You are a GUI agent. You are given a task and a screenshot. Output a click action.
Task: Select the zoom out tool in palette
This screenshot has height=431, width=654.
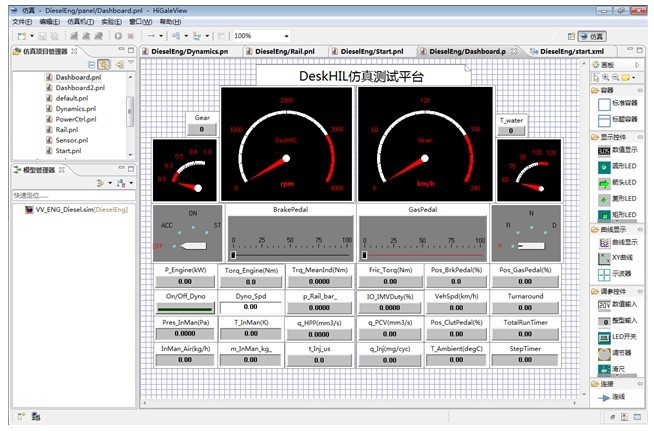click(x=615, y=78)
